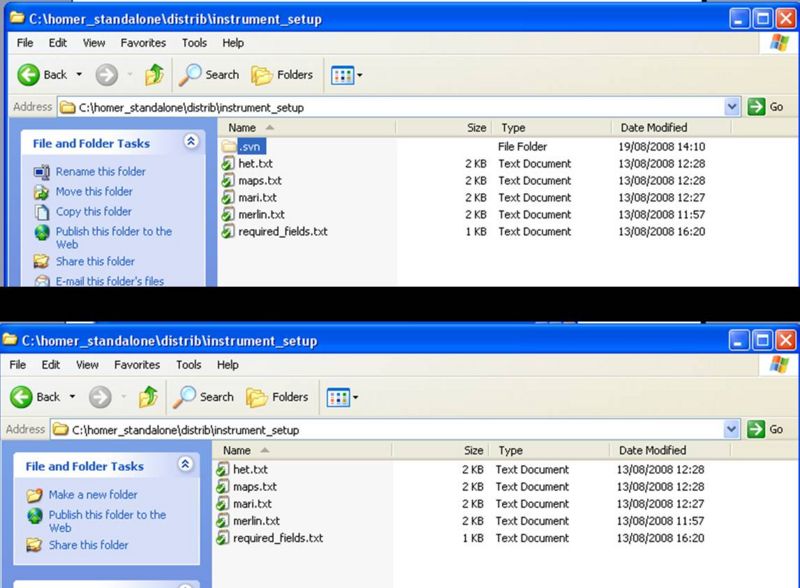Click the 'Make a new folder' link
Screen dimensions: 800x588
tap(93, 495)
